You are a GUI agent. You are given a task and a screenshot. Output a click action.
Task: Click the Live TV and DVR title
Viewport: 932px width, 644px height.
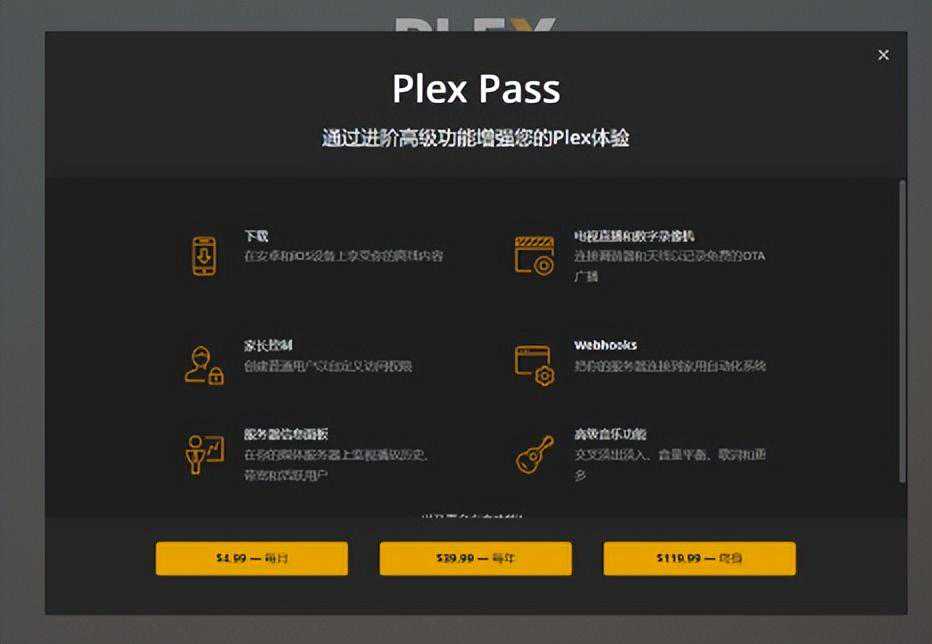634,236
